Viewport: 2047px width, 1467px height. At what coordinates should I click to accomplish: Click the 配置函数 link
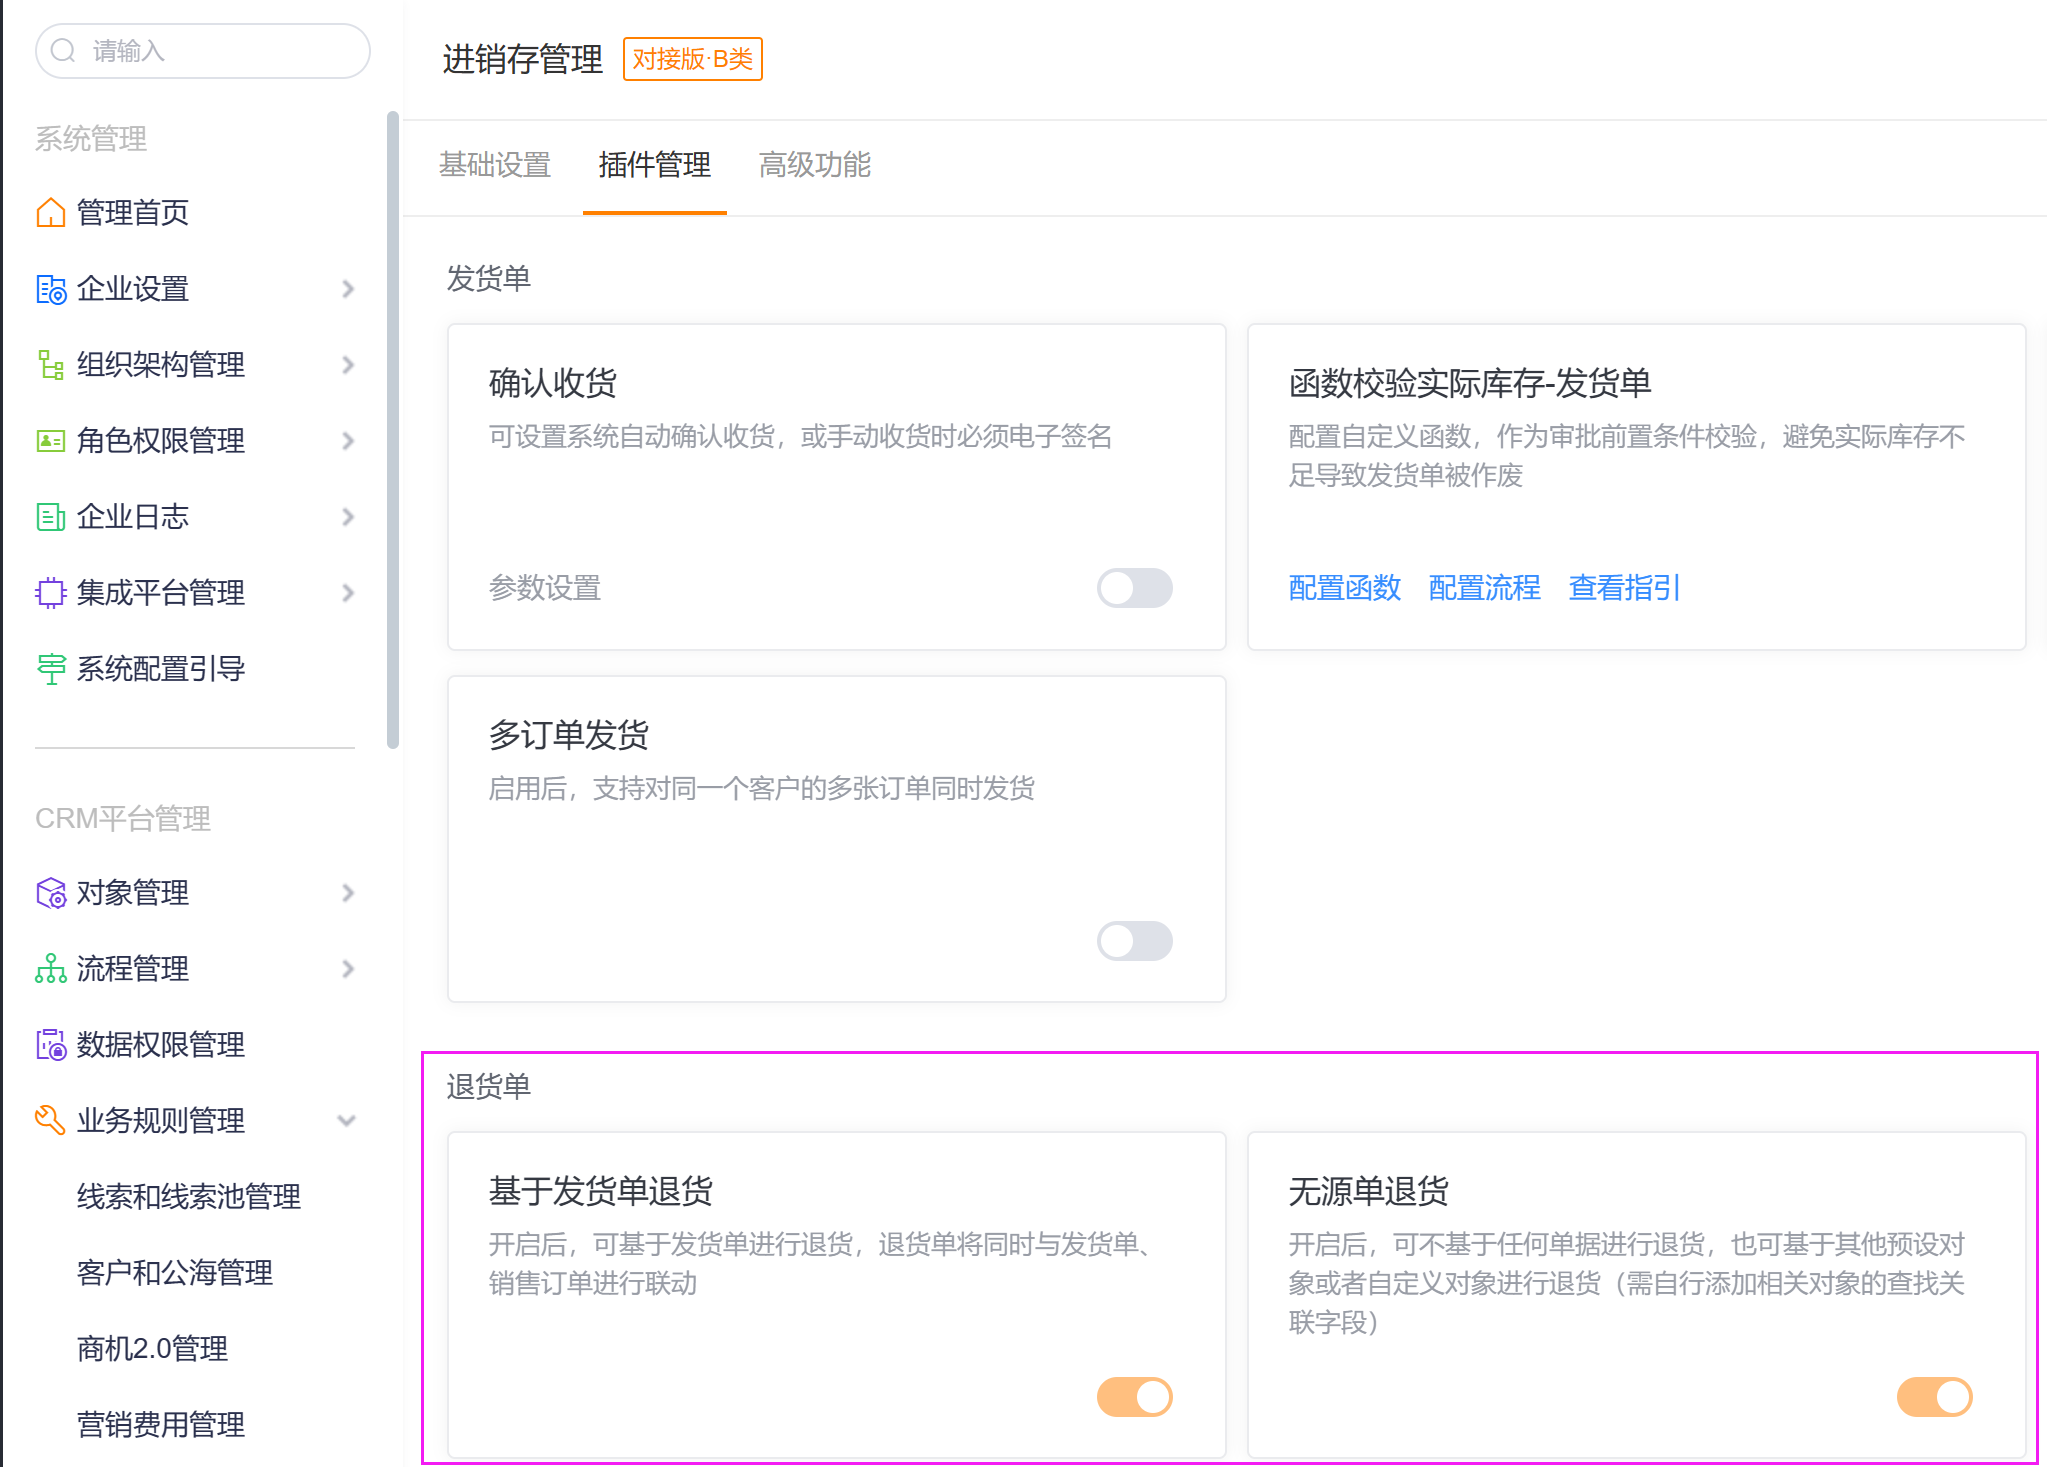(1344, 588)
